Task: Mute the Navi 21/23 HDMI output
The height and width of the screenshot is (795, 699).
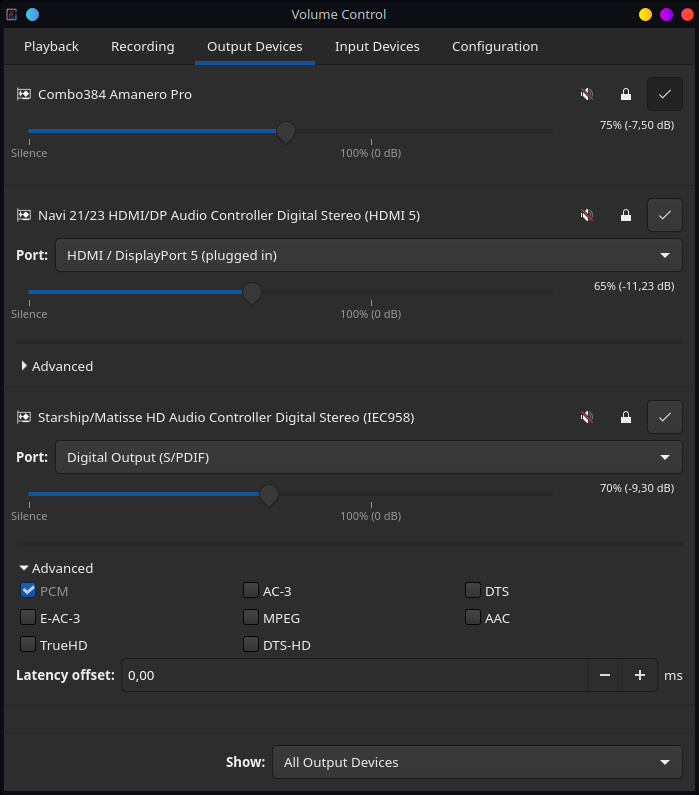Action: click(587, 215)
